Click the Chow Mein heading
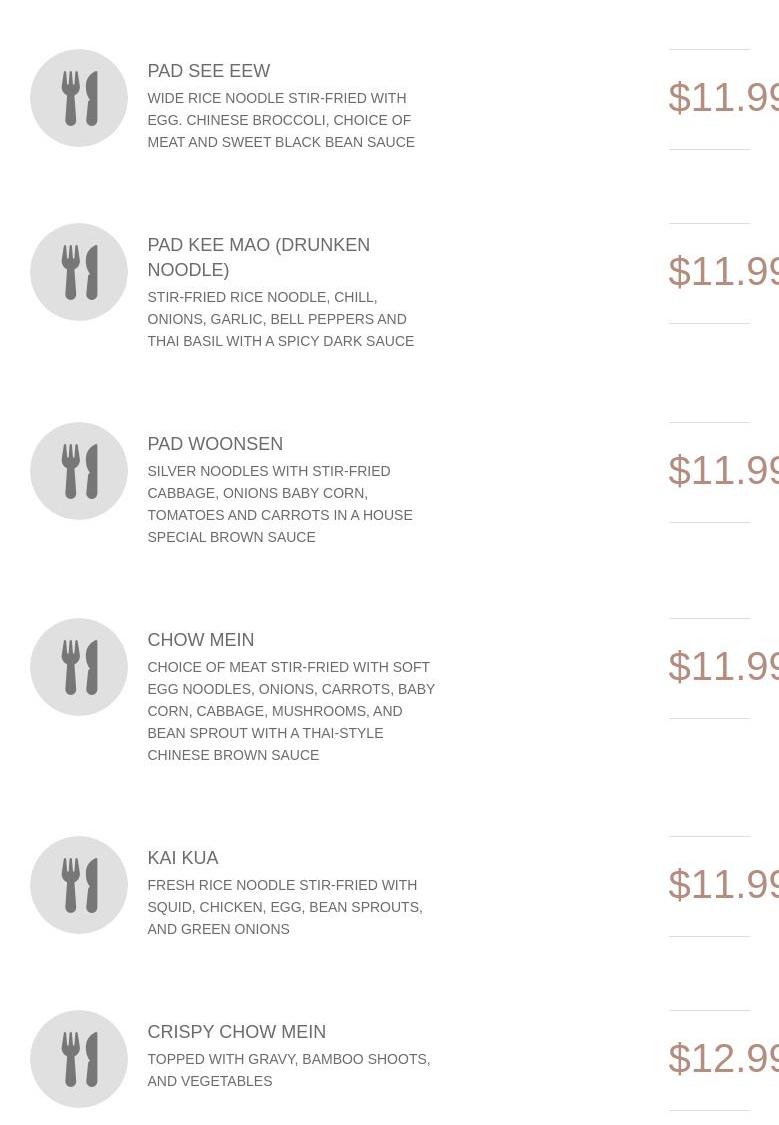Viewport: 779px width, 1125px height. [x=200, y=640]
